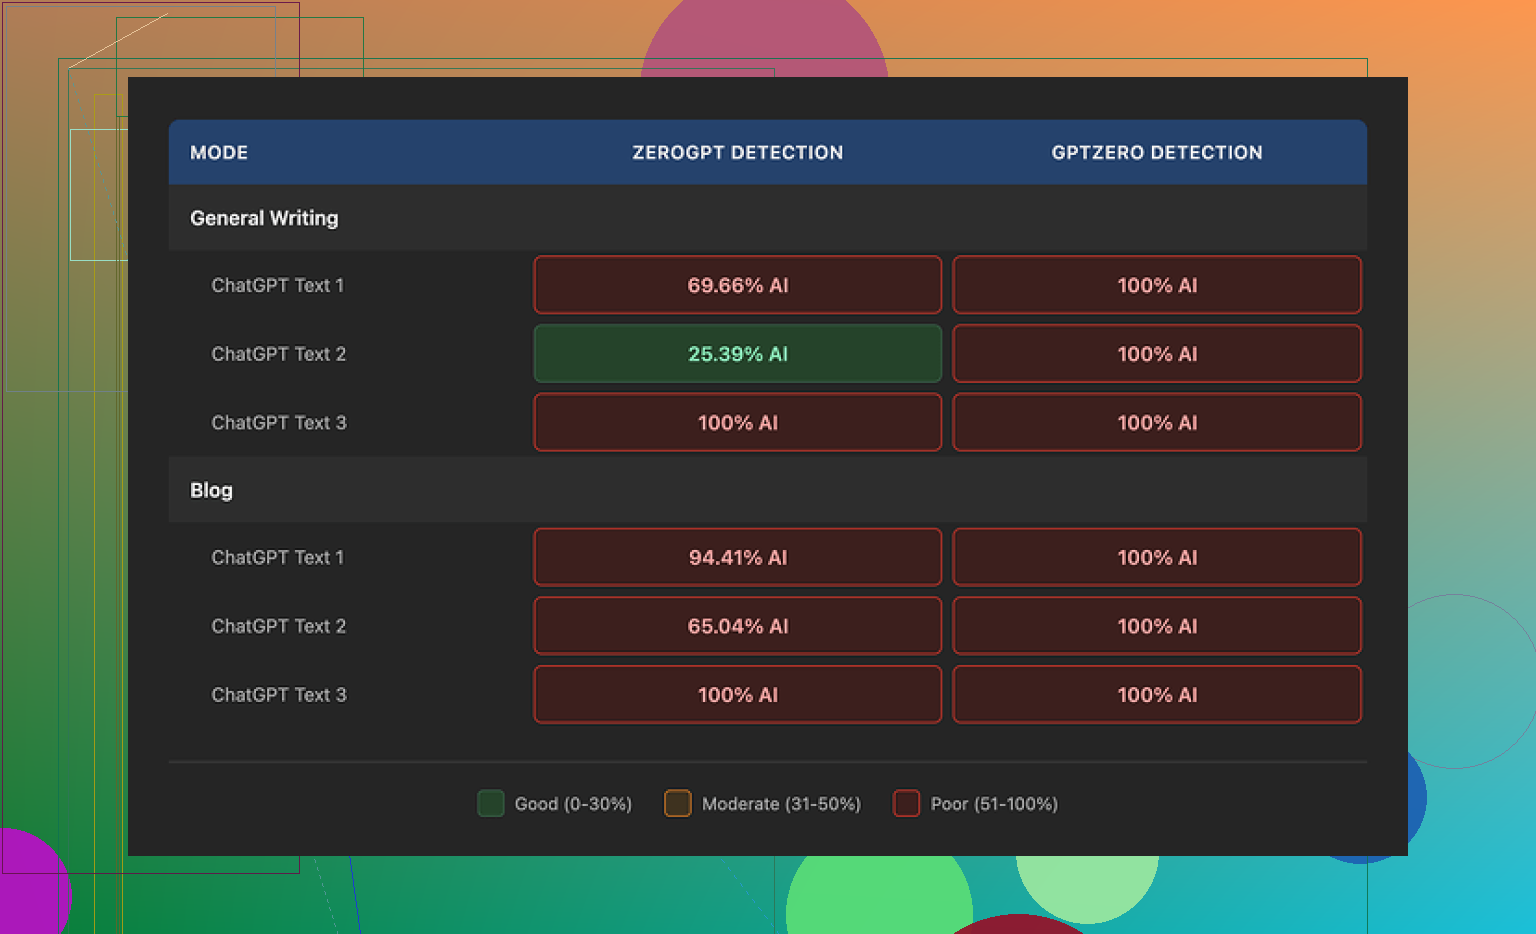
Task: Click ZeroGPT 100% AI cell for General Writing Text 3
Action: coord(737,423)
